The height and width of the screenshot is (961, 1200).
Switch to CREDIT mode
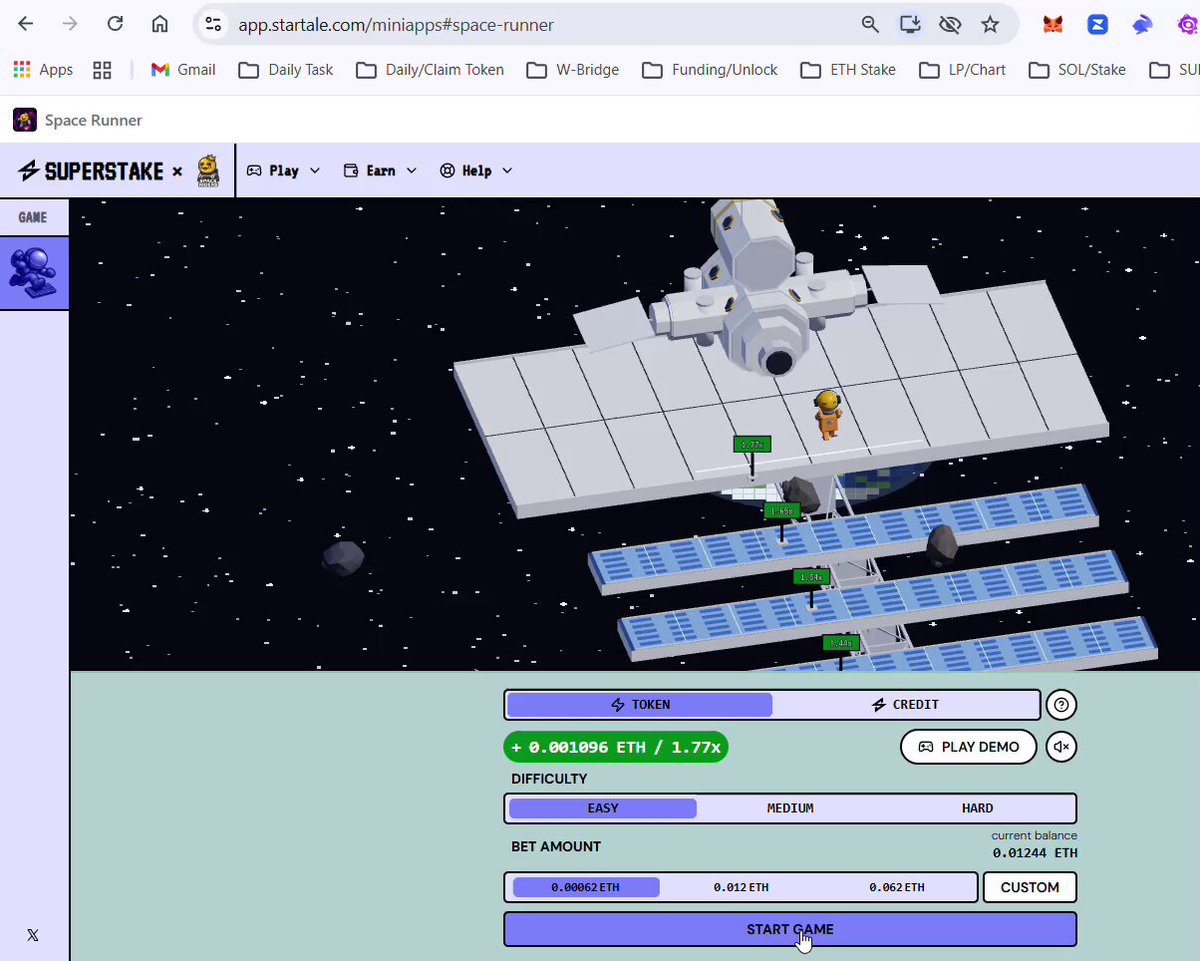[x=905, y=705]
